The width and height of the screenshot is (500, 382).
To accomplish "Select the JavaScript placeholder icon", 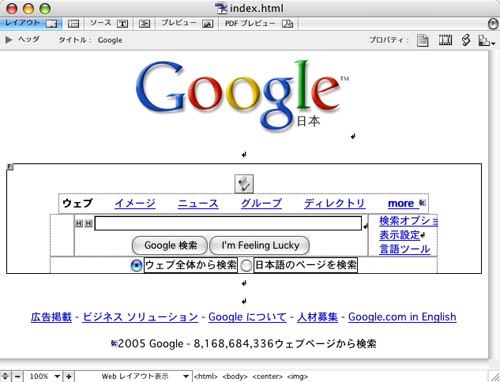I will pyautogui.click(x=244, y=184).
